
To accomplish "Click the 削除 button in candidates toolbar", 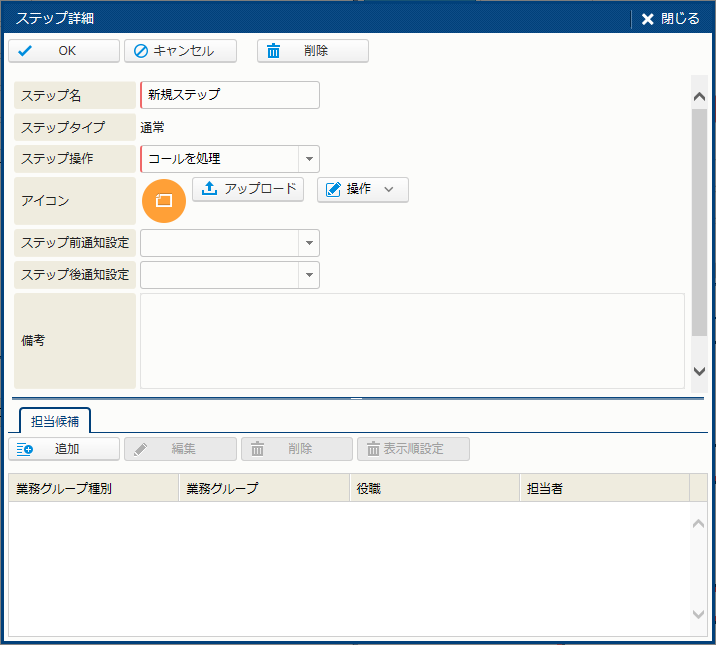I will point(297,449).
